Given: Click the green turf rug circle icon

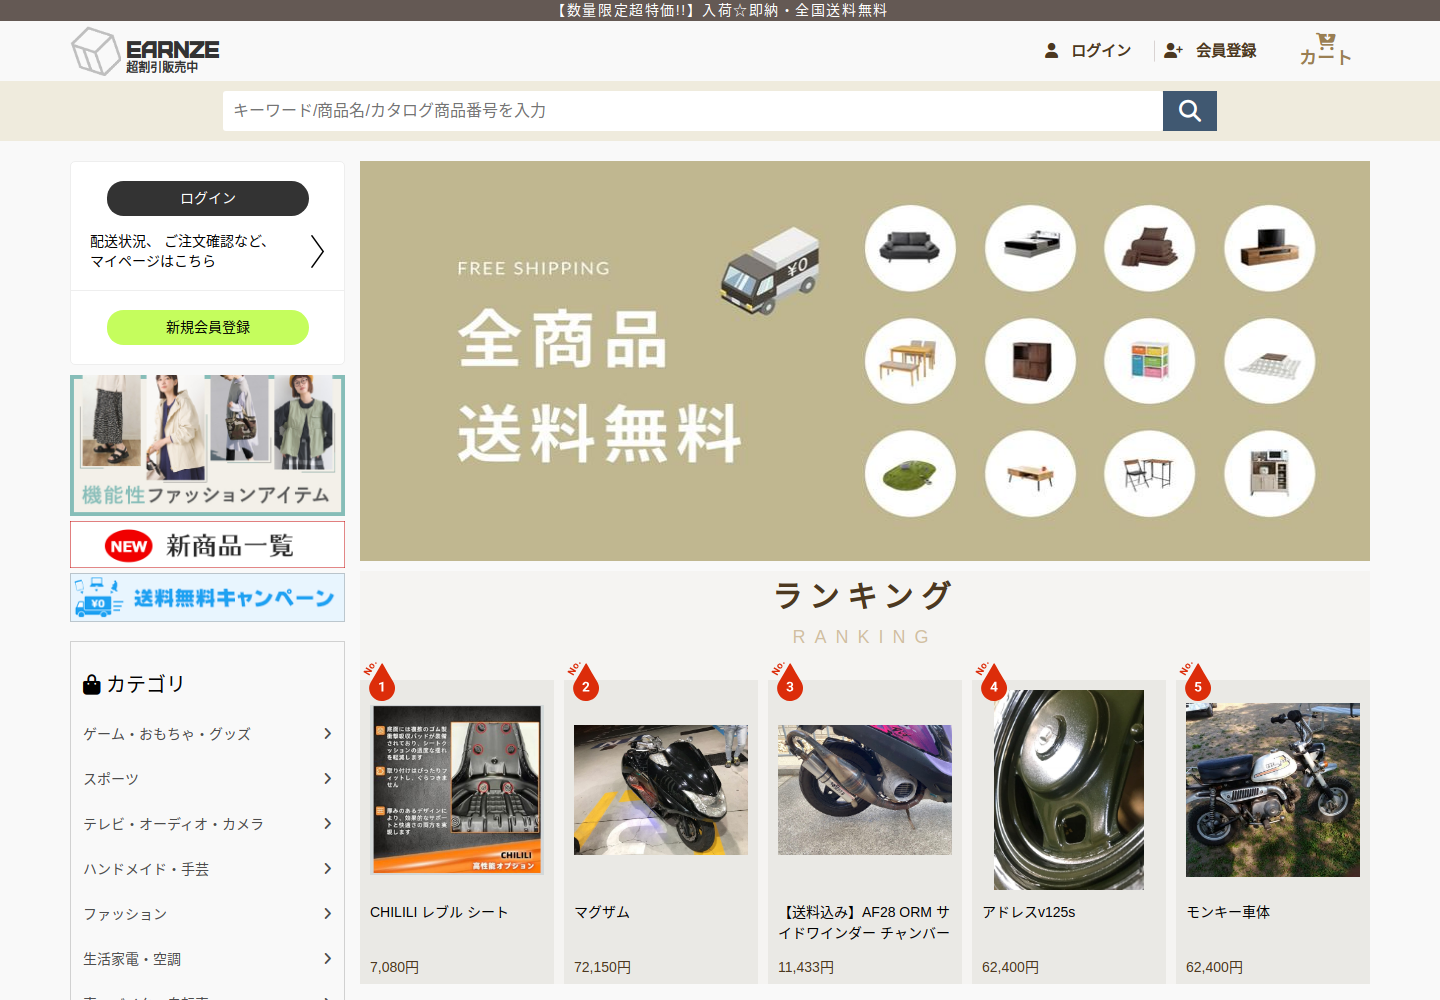Looking at the screenshot, I should click(x=910, y=474).
